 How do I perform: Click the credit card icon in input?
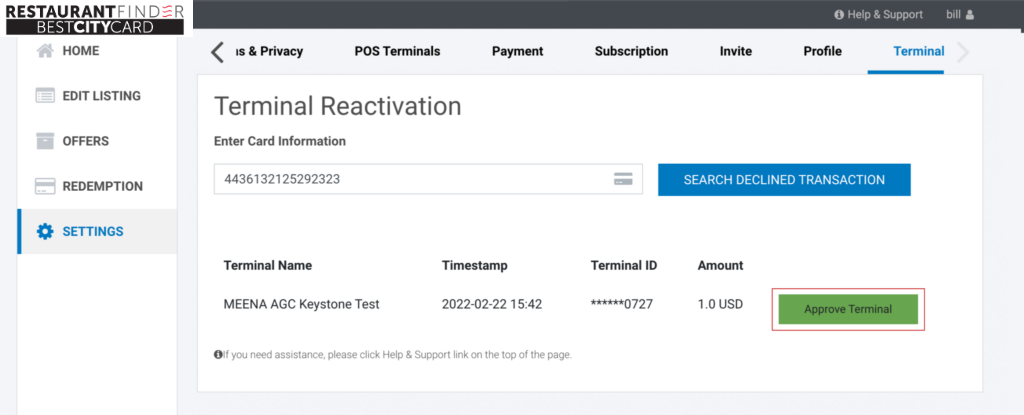[623, 180]
